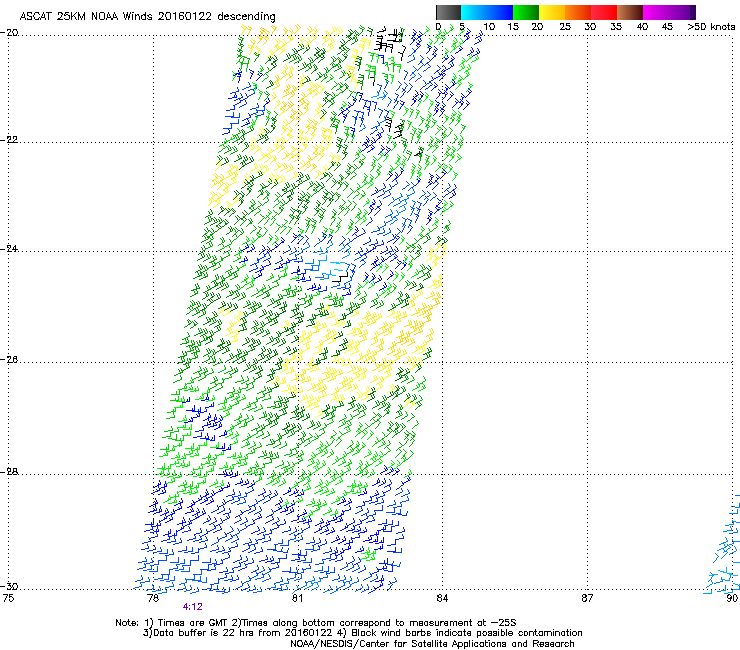
Task: Click the gray 0-5 knots color swatch
Action: point(448,12)
